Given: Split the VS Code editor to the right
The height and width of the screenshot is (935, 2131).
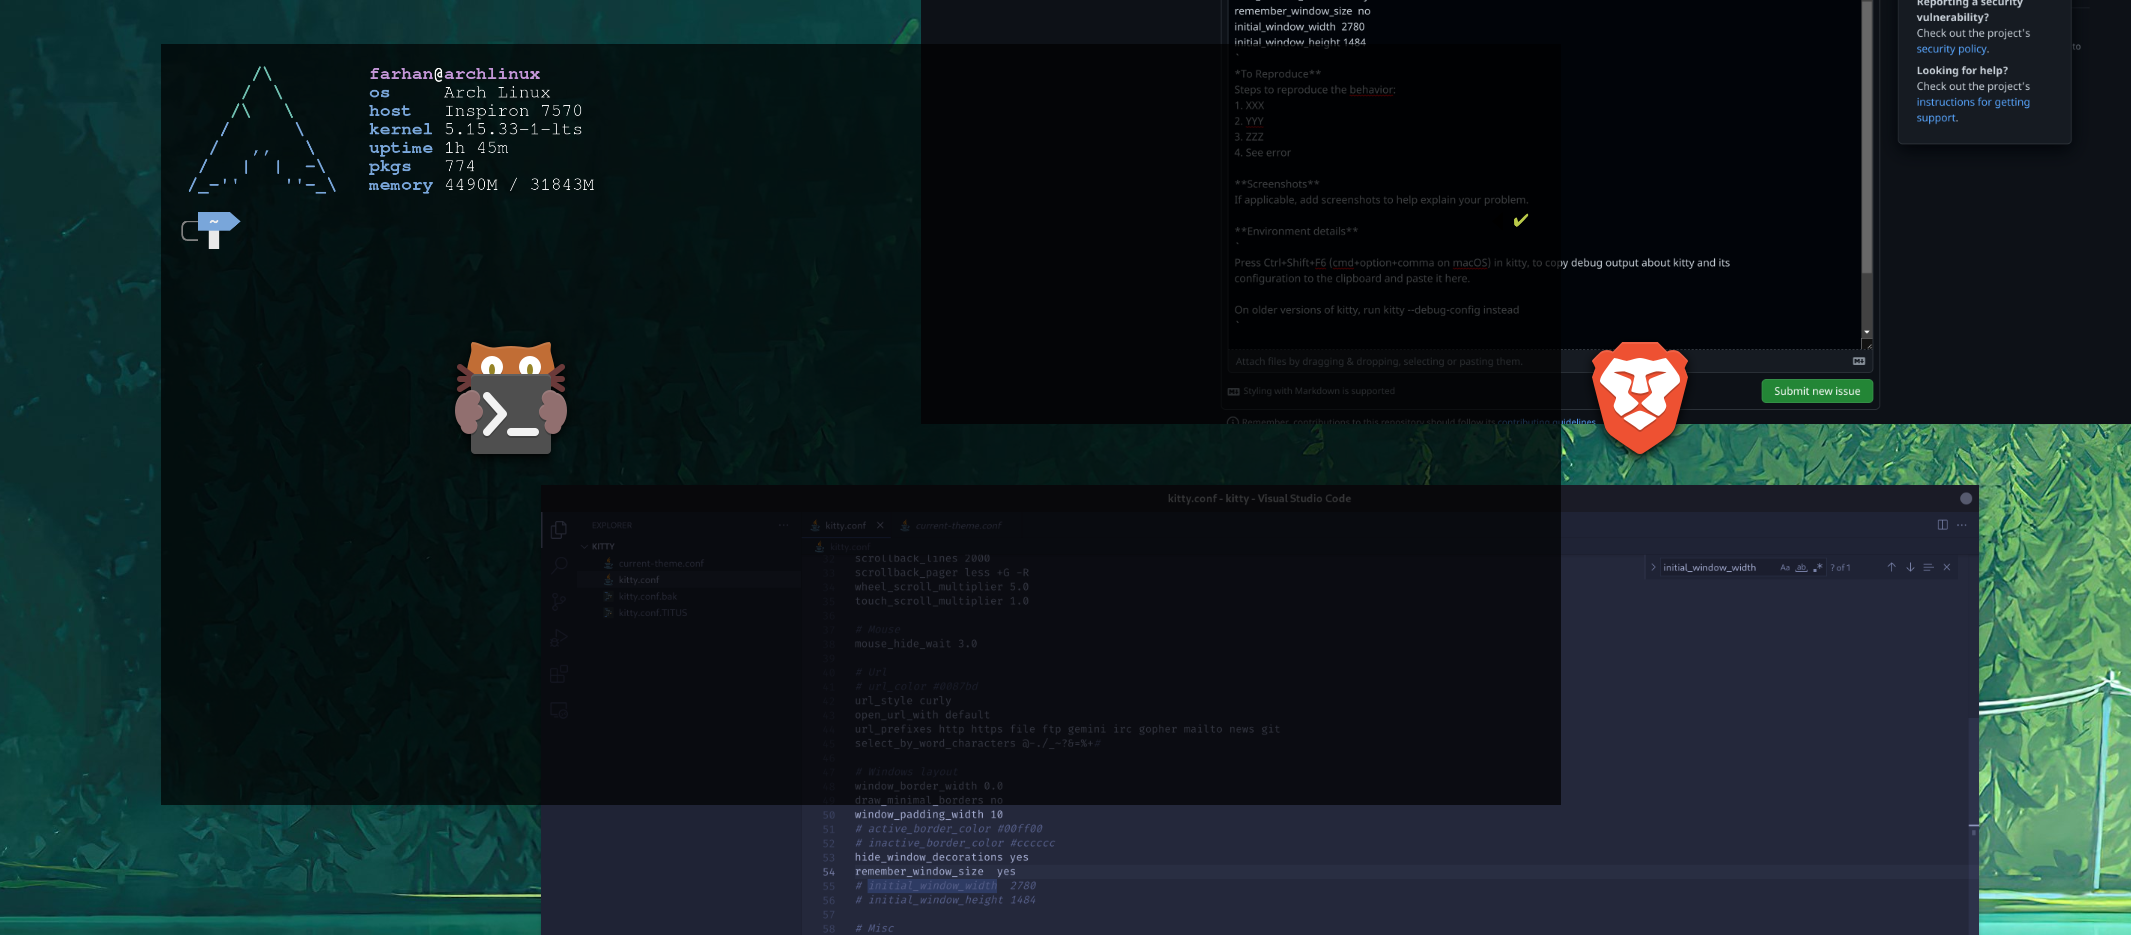Looking at the screenshot, I should tap(1942, 525).
